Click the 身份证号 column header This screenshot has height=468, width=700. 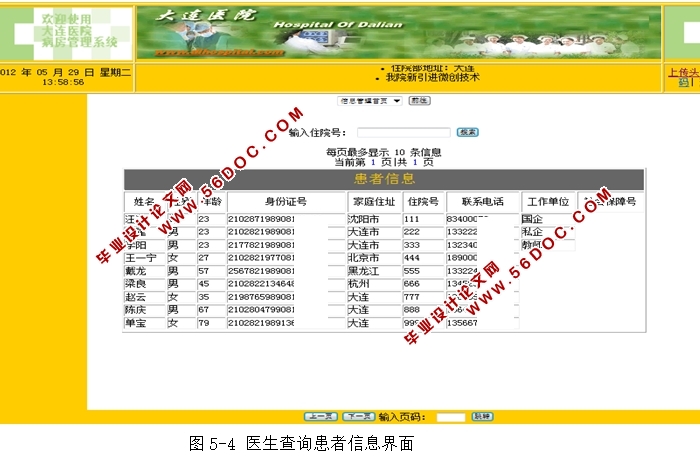coord(286,202)
